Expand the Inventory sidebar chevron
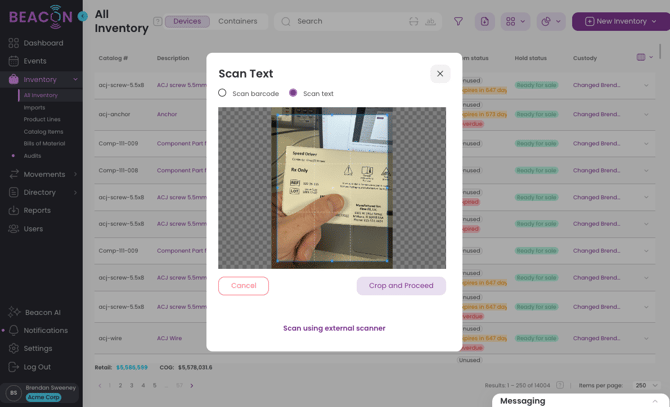 click(x=75, y=79)
